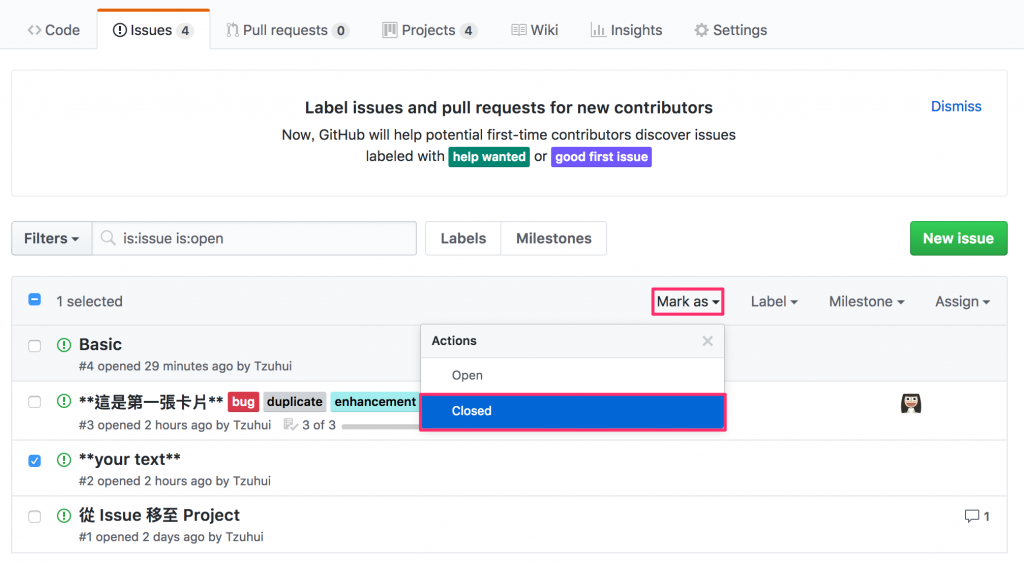
Task: Open the Filters dropdown
Action: click(52, 238)
